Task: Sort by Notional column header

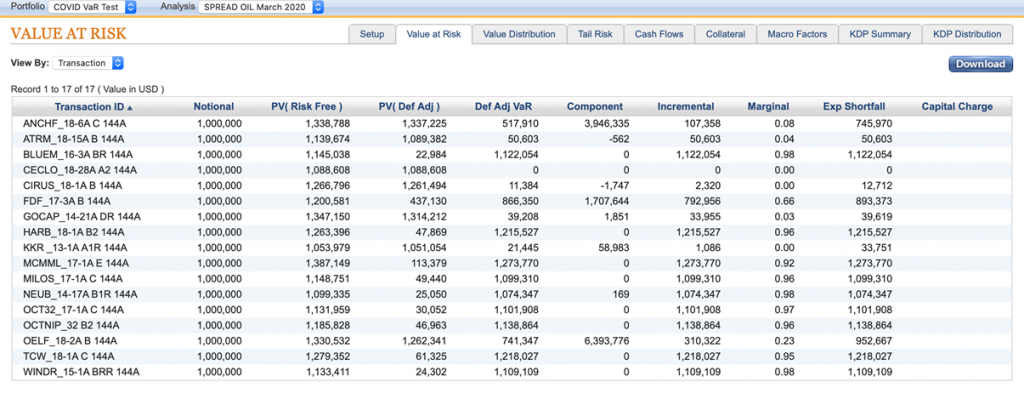Action: [214, 107]
